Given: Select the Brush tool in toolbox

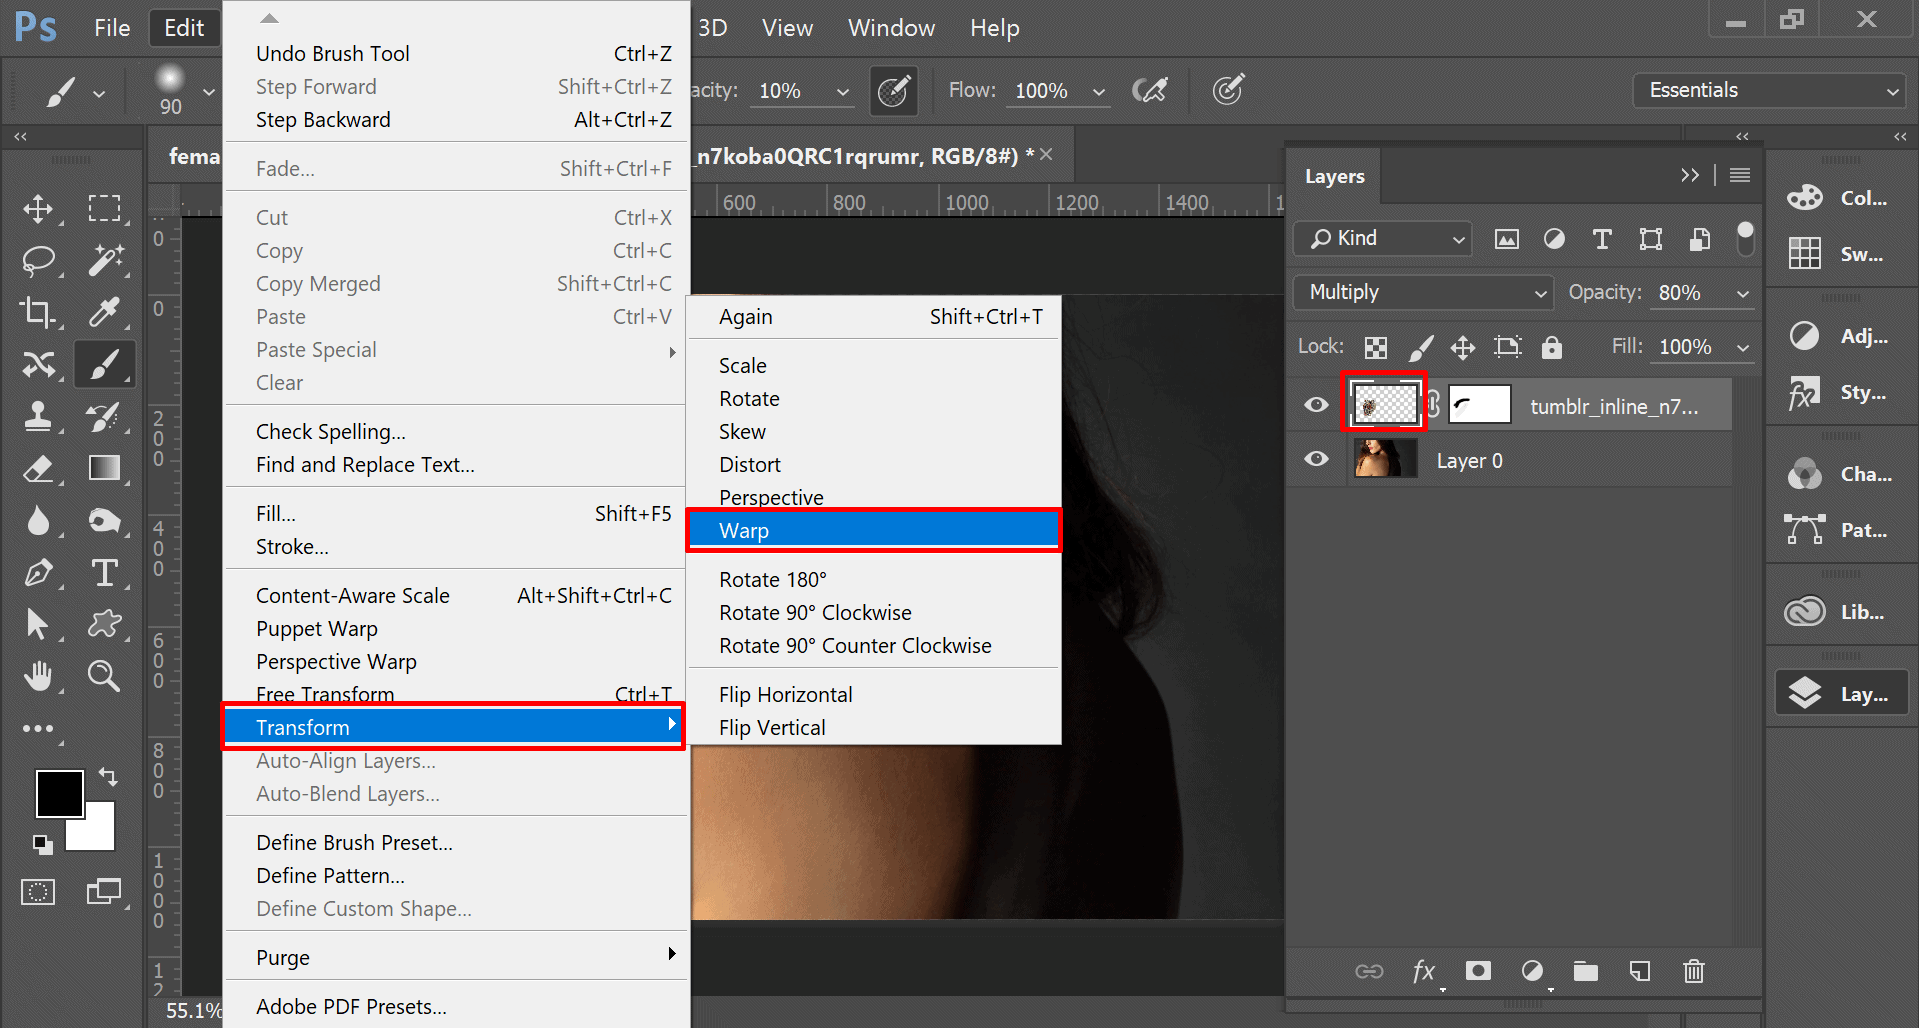Looking at the screenshot, I should pyautogui.click(x=104, y=364).
